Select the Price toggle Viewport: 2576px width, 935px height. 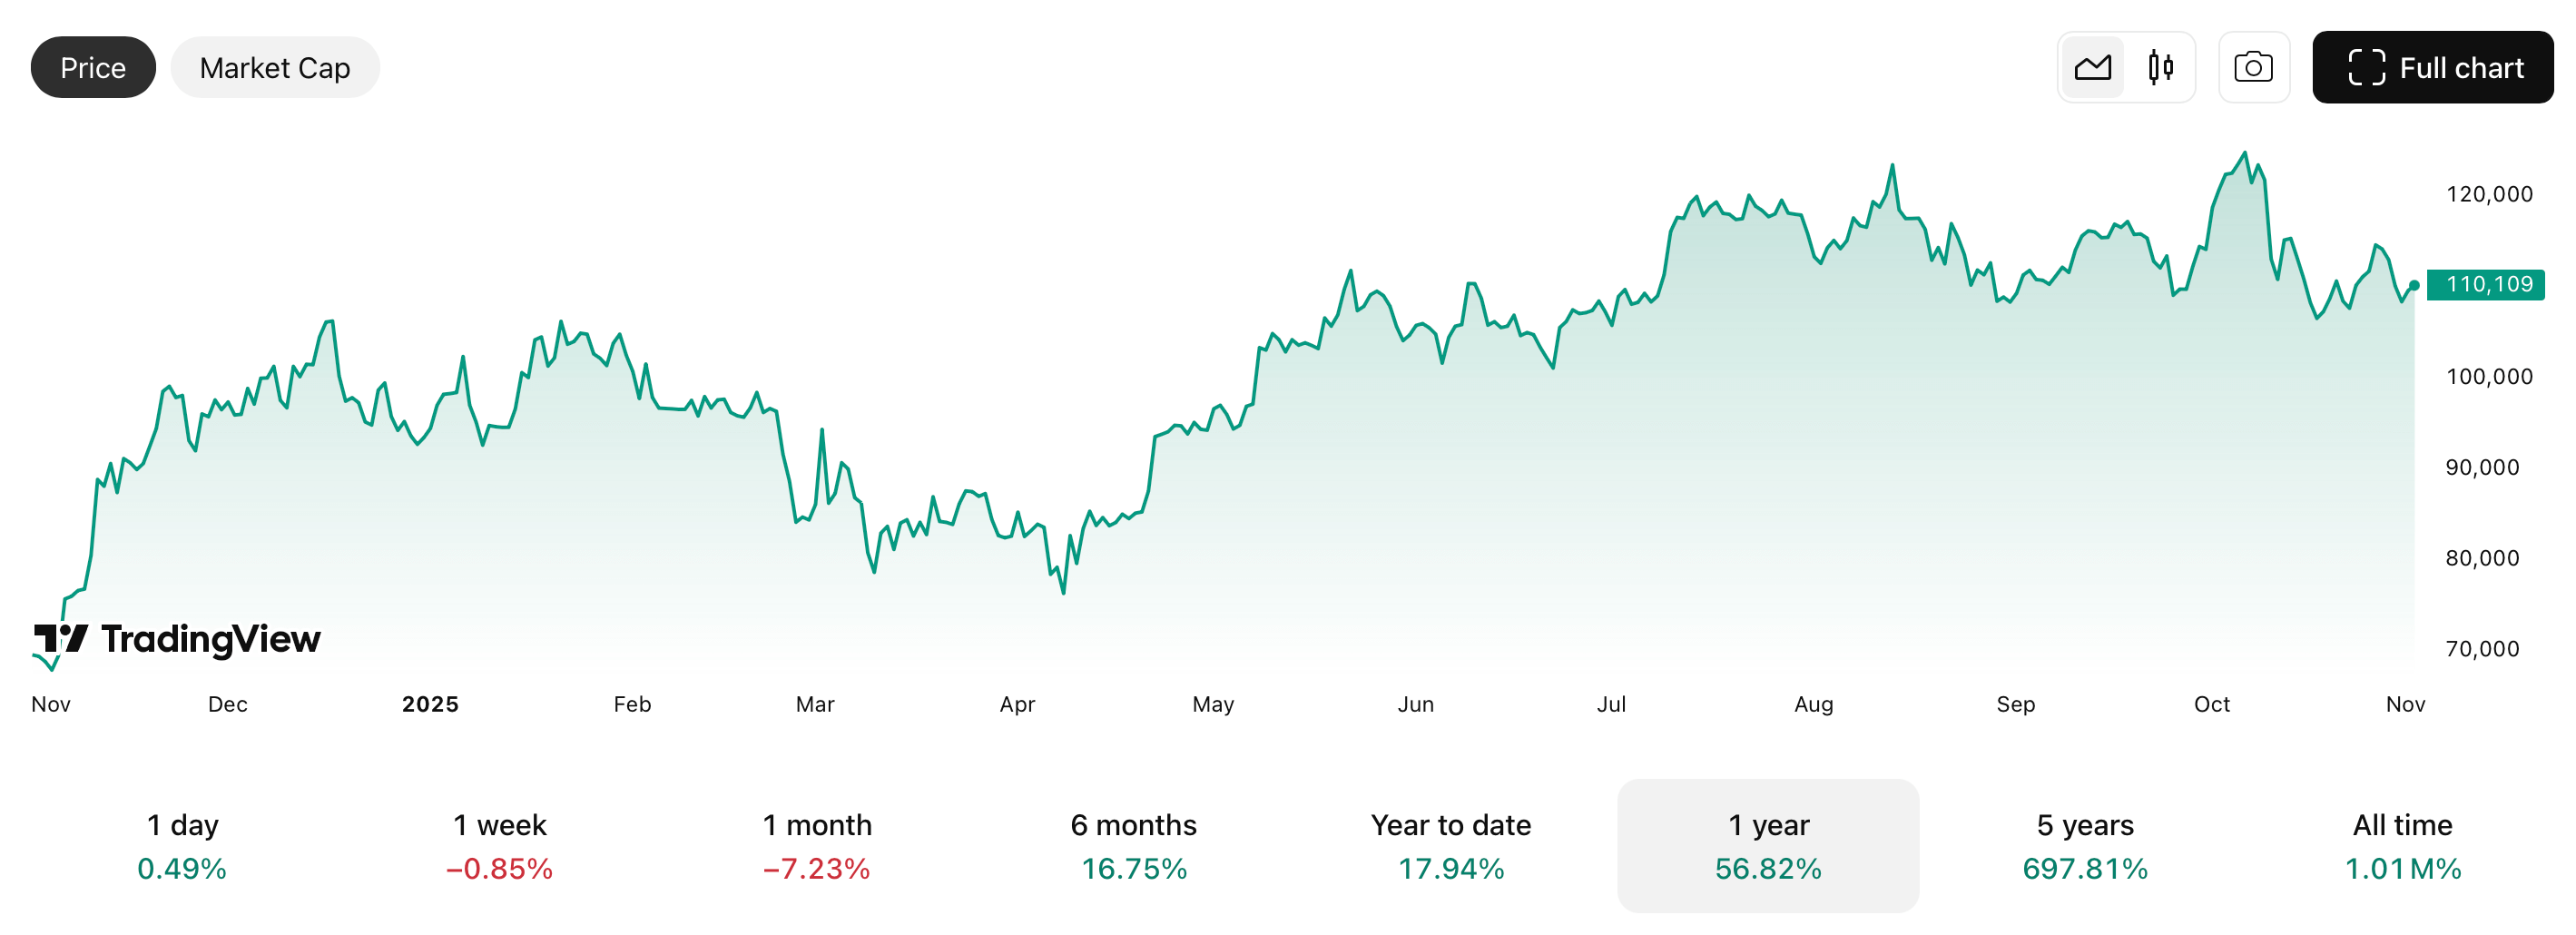tap(93, 68)
